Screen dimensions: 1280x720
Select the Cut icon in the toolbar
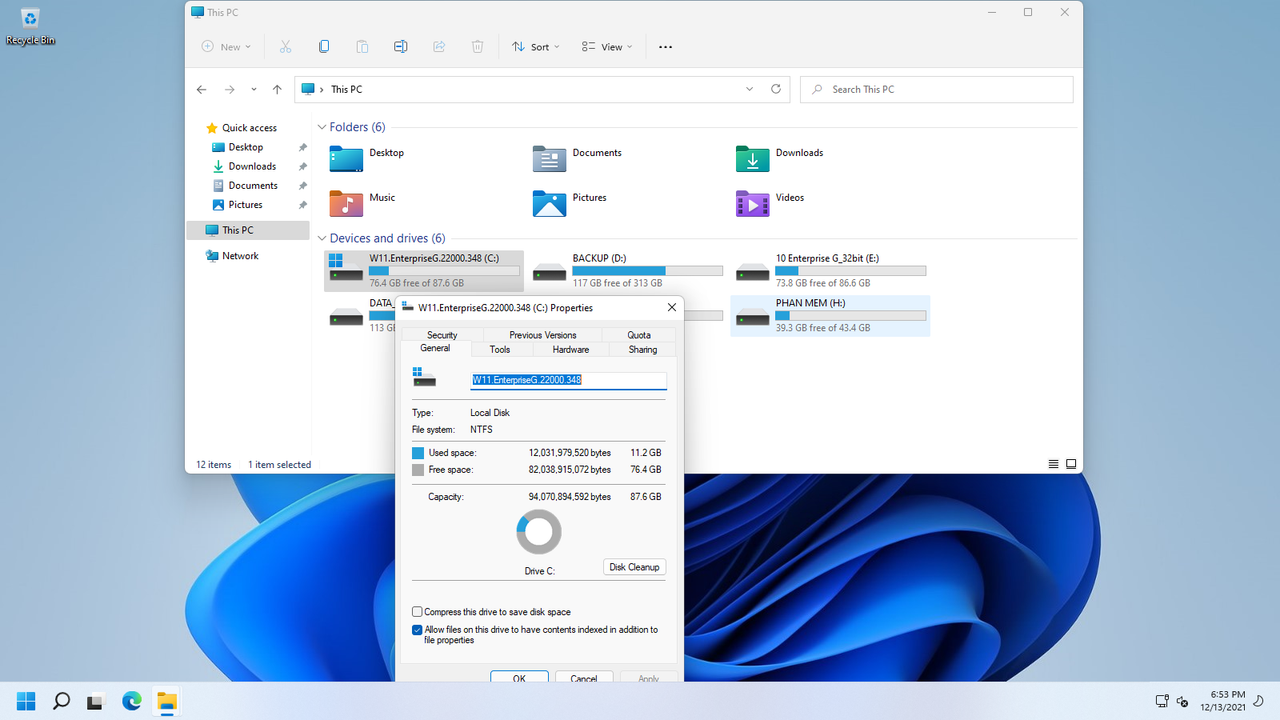tap(285, 46)
